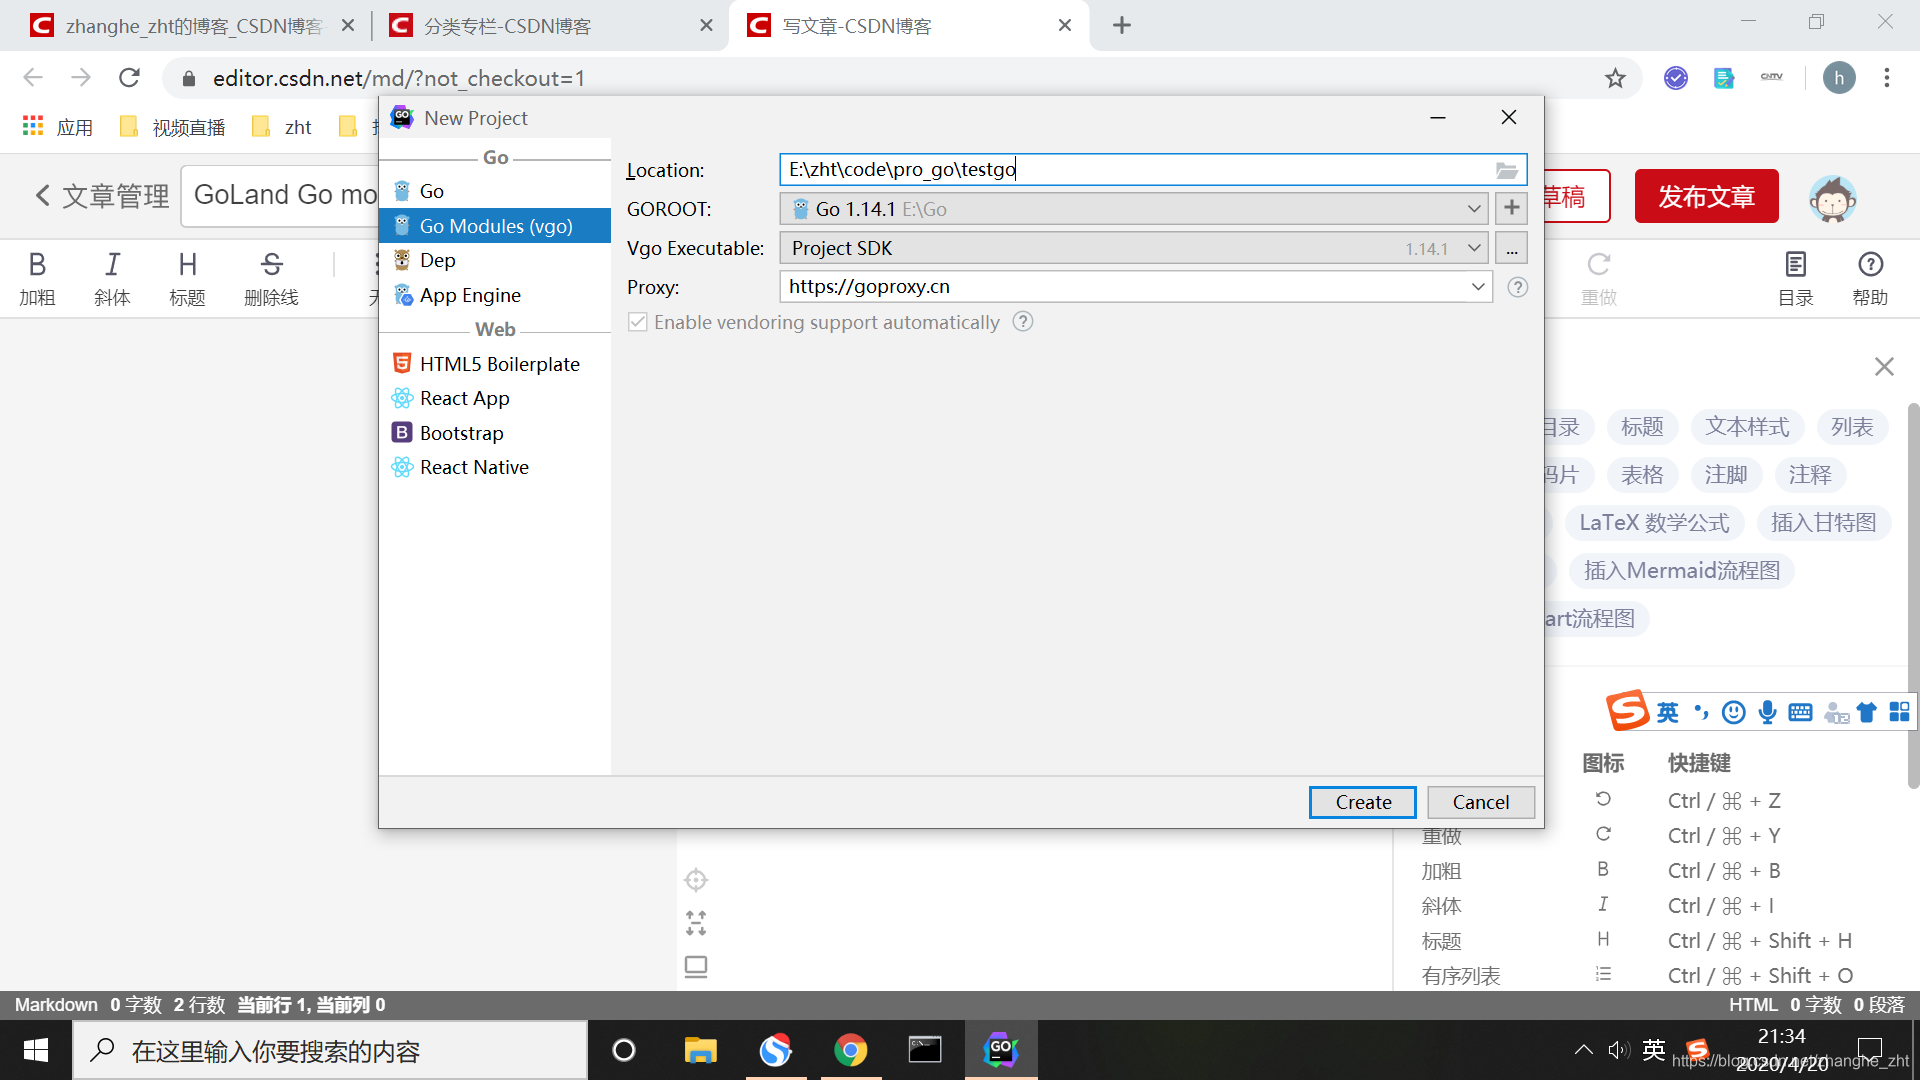Click the browse folder icon in Location field

1506,170
